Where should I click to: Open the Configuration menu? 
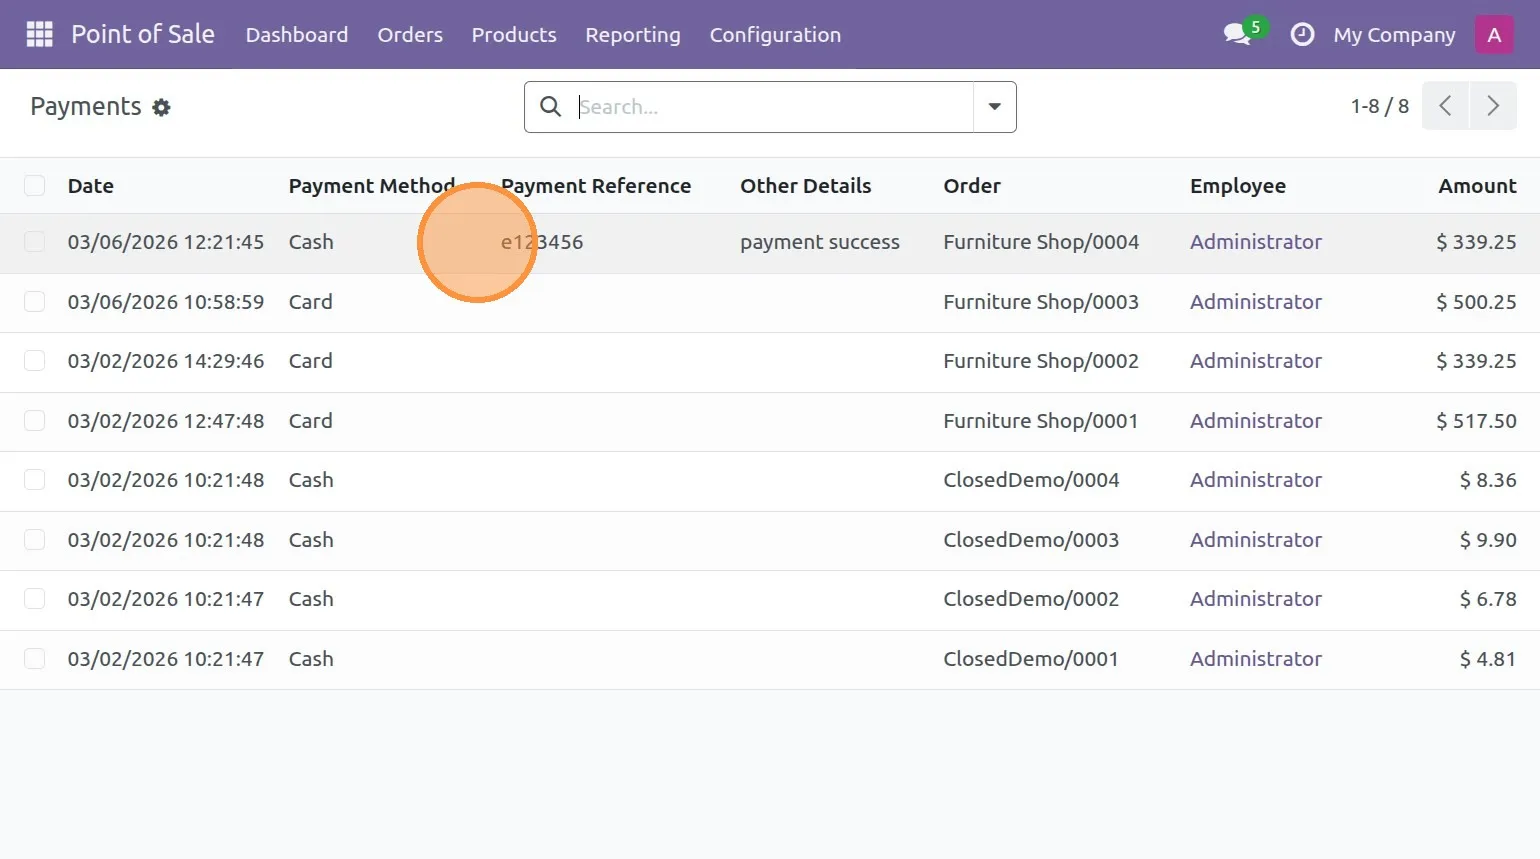pyautogui.click(x=775, y=34)
